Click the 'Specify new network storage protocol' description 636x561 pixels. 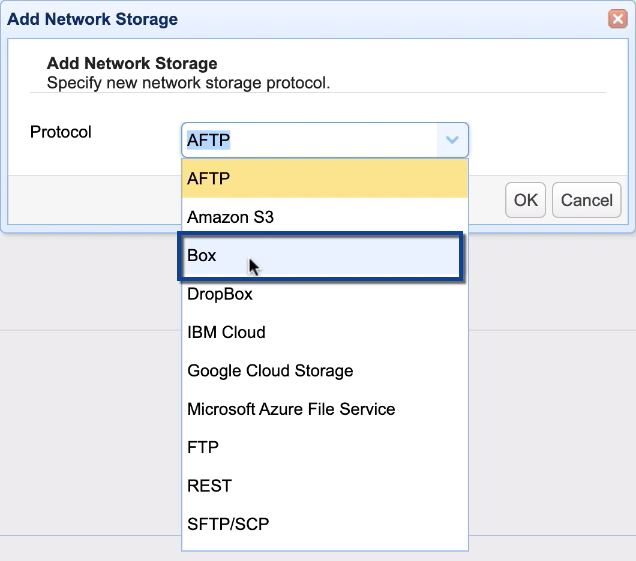pyautogui.click(x=188, y=82)
